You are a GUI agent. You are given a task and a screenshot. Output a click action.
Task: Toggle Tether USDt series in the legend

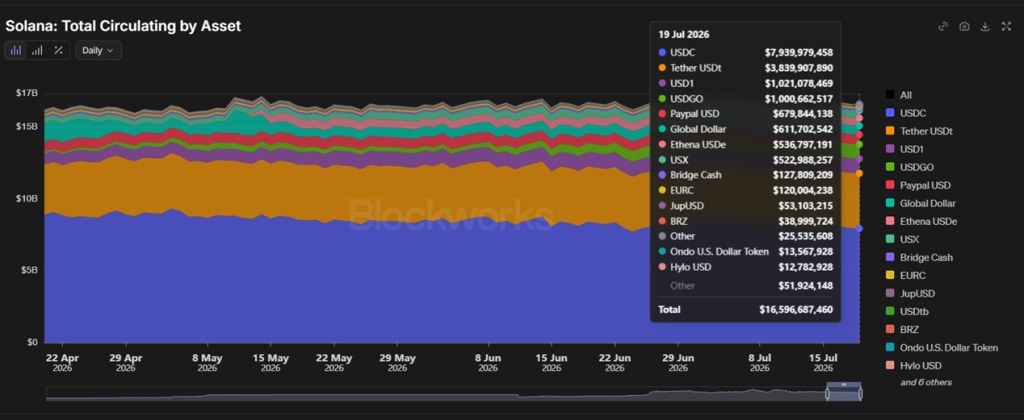918,131
